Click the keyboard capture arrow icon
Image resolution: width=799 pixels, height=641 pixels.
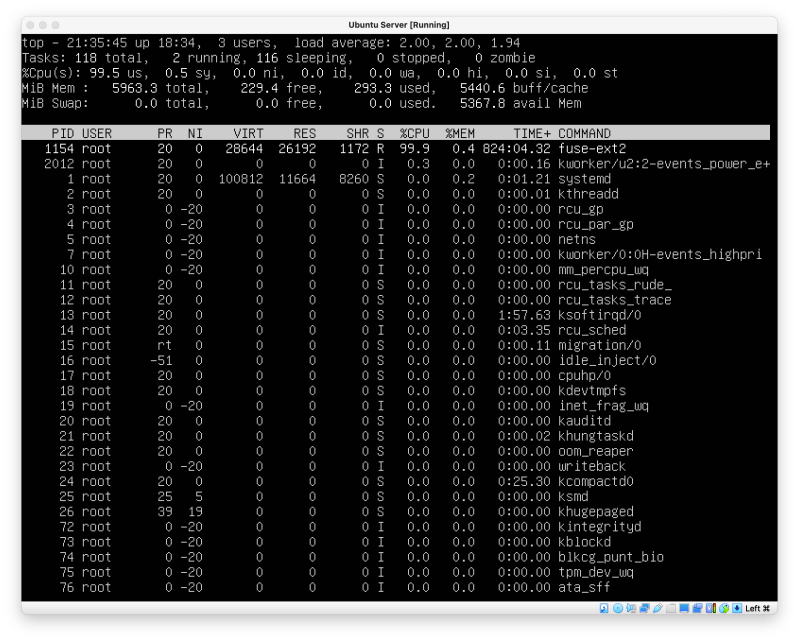coord(737,608)
